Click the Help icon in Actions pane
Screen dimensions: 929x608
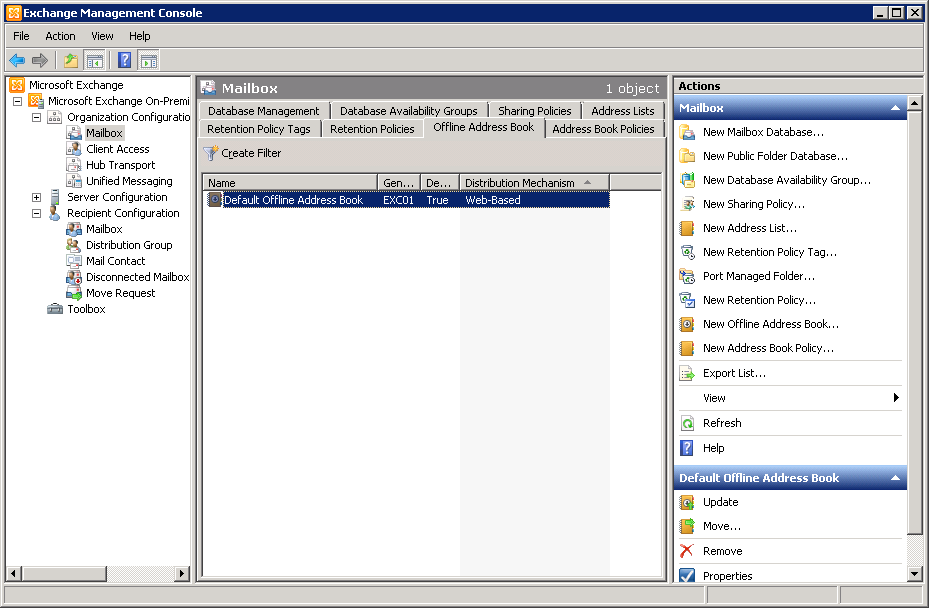pyautogui.click(x=687, y=448)
